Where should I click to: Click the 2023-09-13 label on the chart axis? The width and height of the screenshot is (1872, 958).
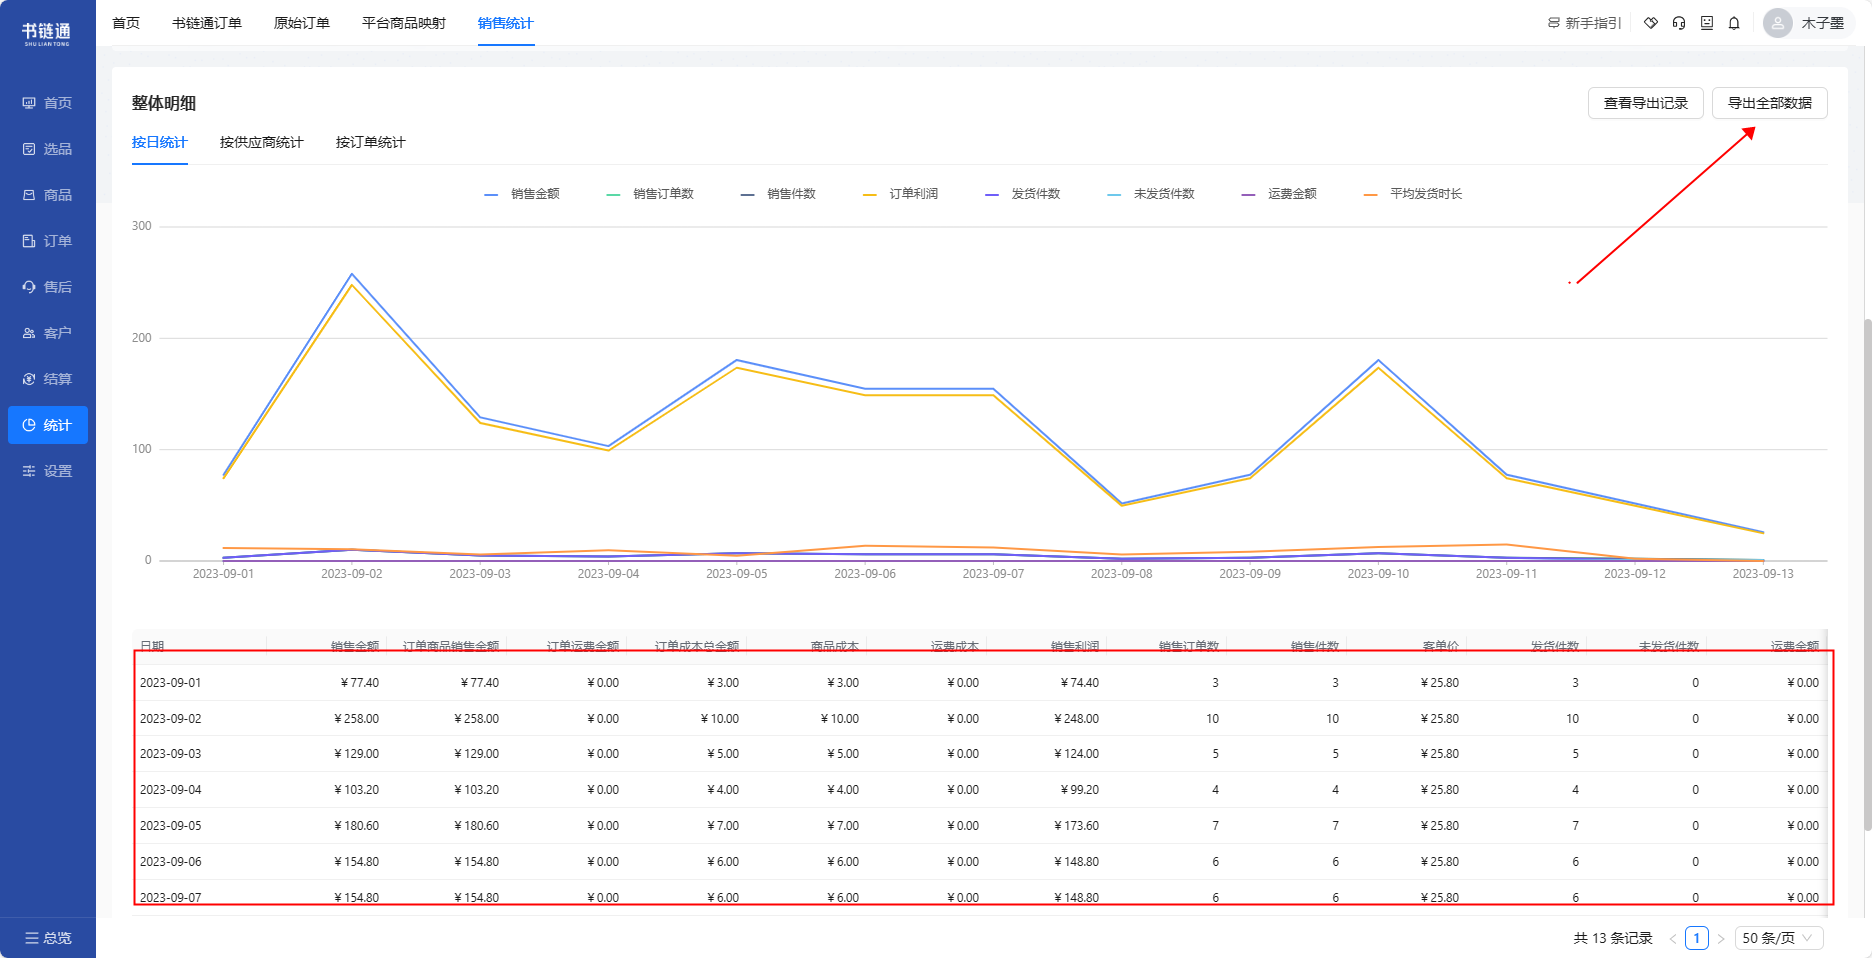tap(1763, 574)
